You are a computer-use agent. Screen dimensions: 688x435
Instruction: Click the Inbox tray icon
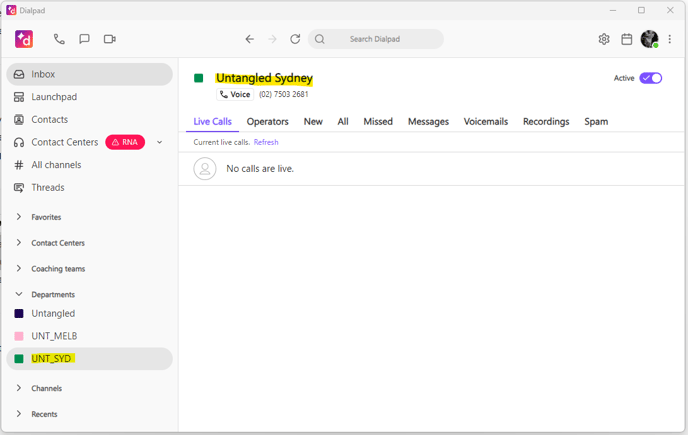19,74
